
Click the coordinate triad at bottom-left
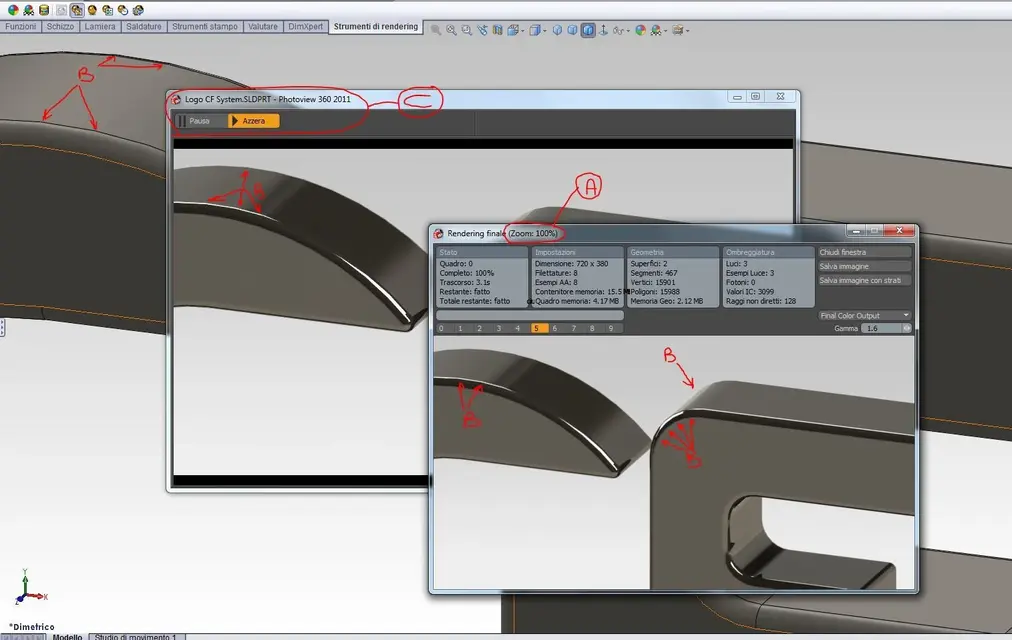[28, 587]
